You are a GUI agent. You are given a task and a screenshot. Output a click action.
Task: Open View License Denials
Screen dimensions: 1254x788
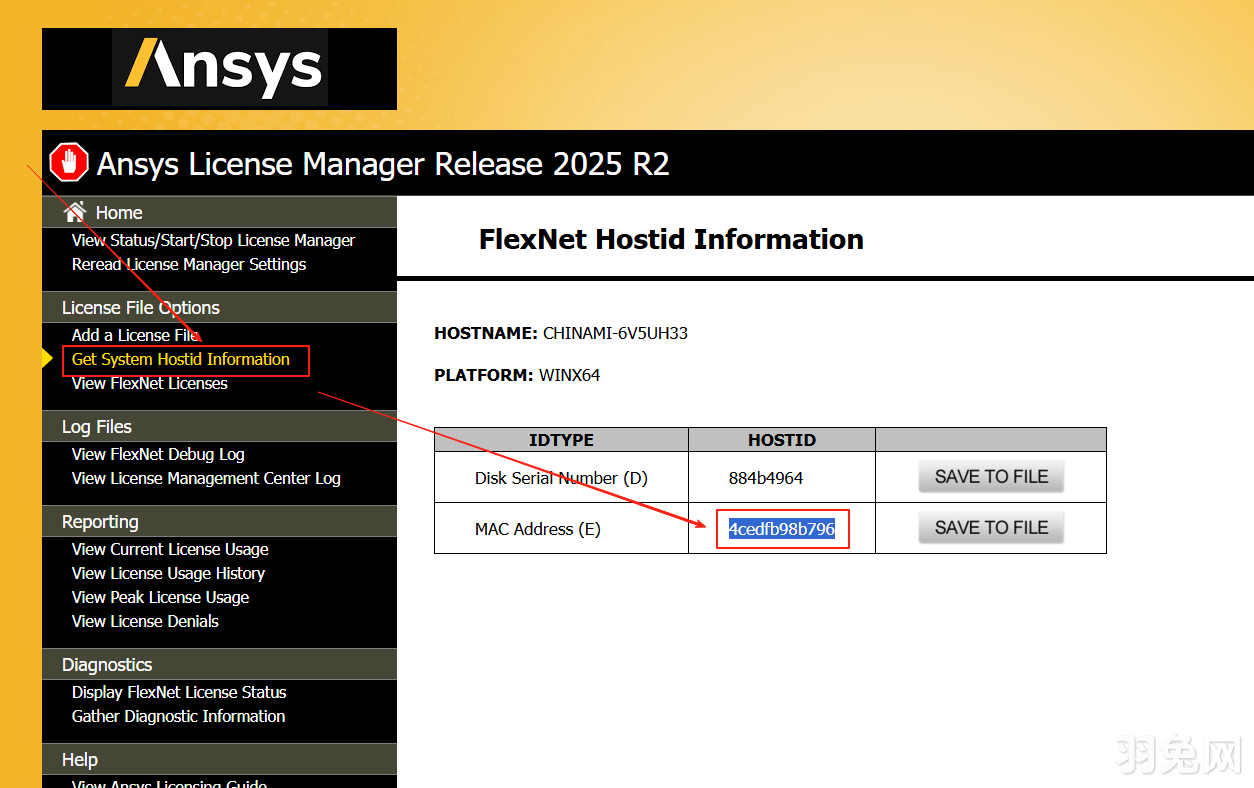(x=145, y=621)
